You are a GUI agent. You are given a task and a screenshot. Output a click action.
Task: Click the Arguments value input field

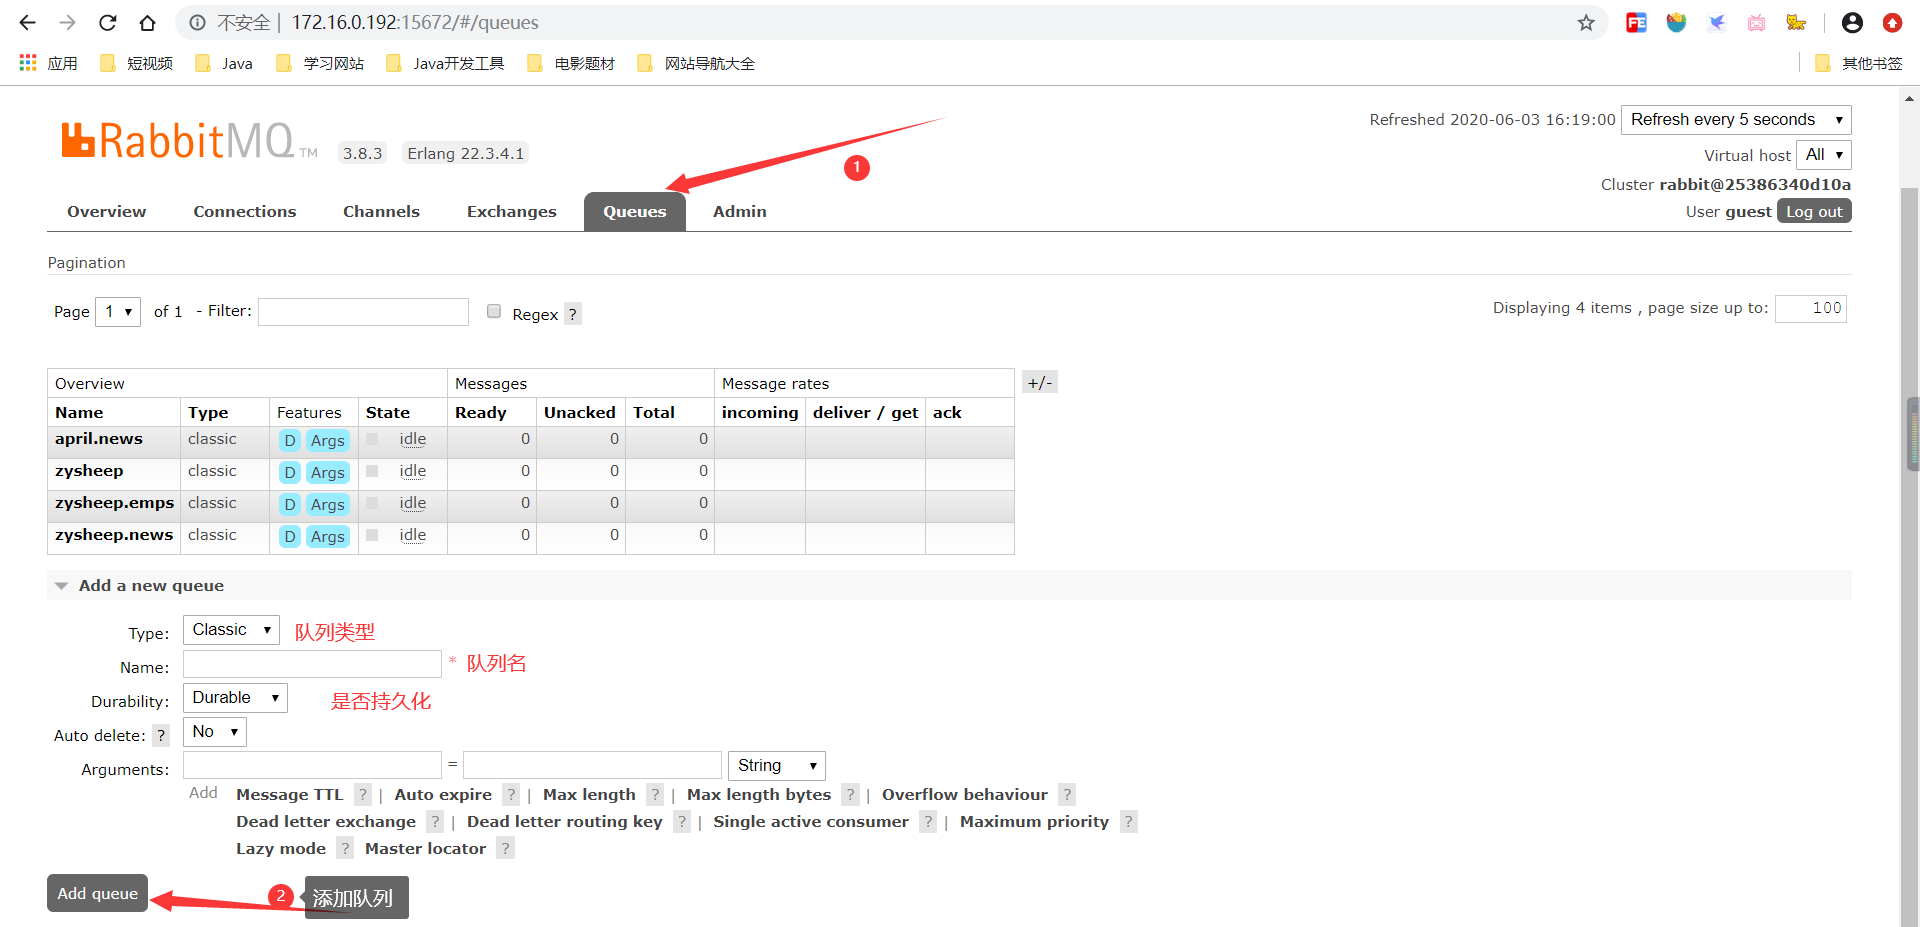[x=592, y=765]
